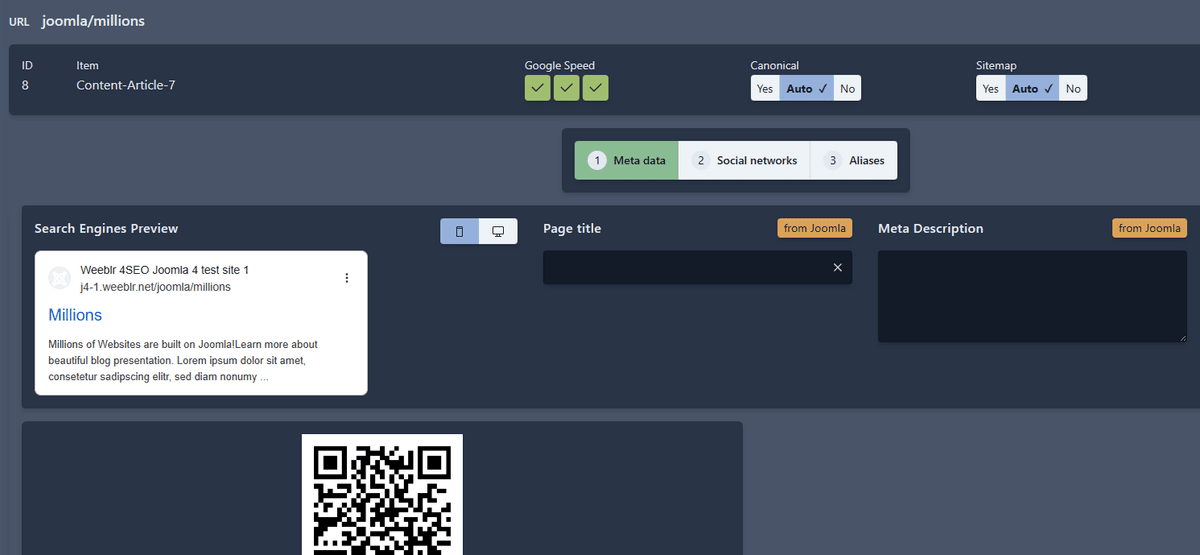Set Canonical to Yes

(765, 89)
